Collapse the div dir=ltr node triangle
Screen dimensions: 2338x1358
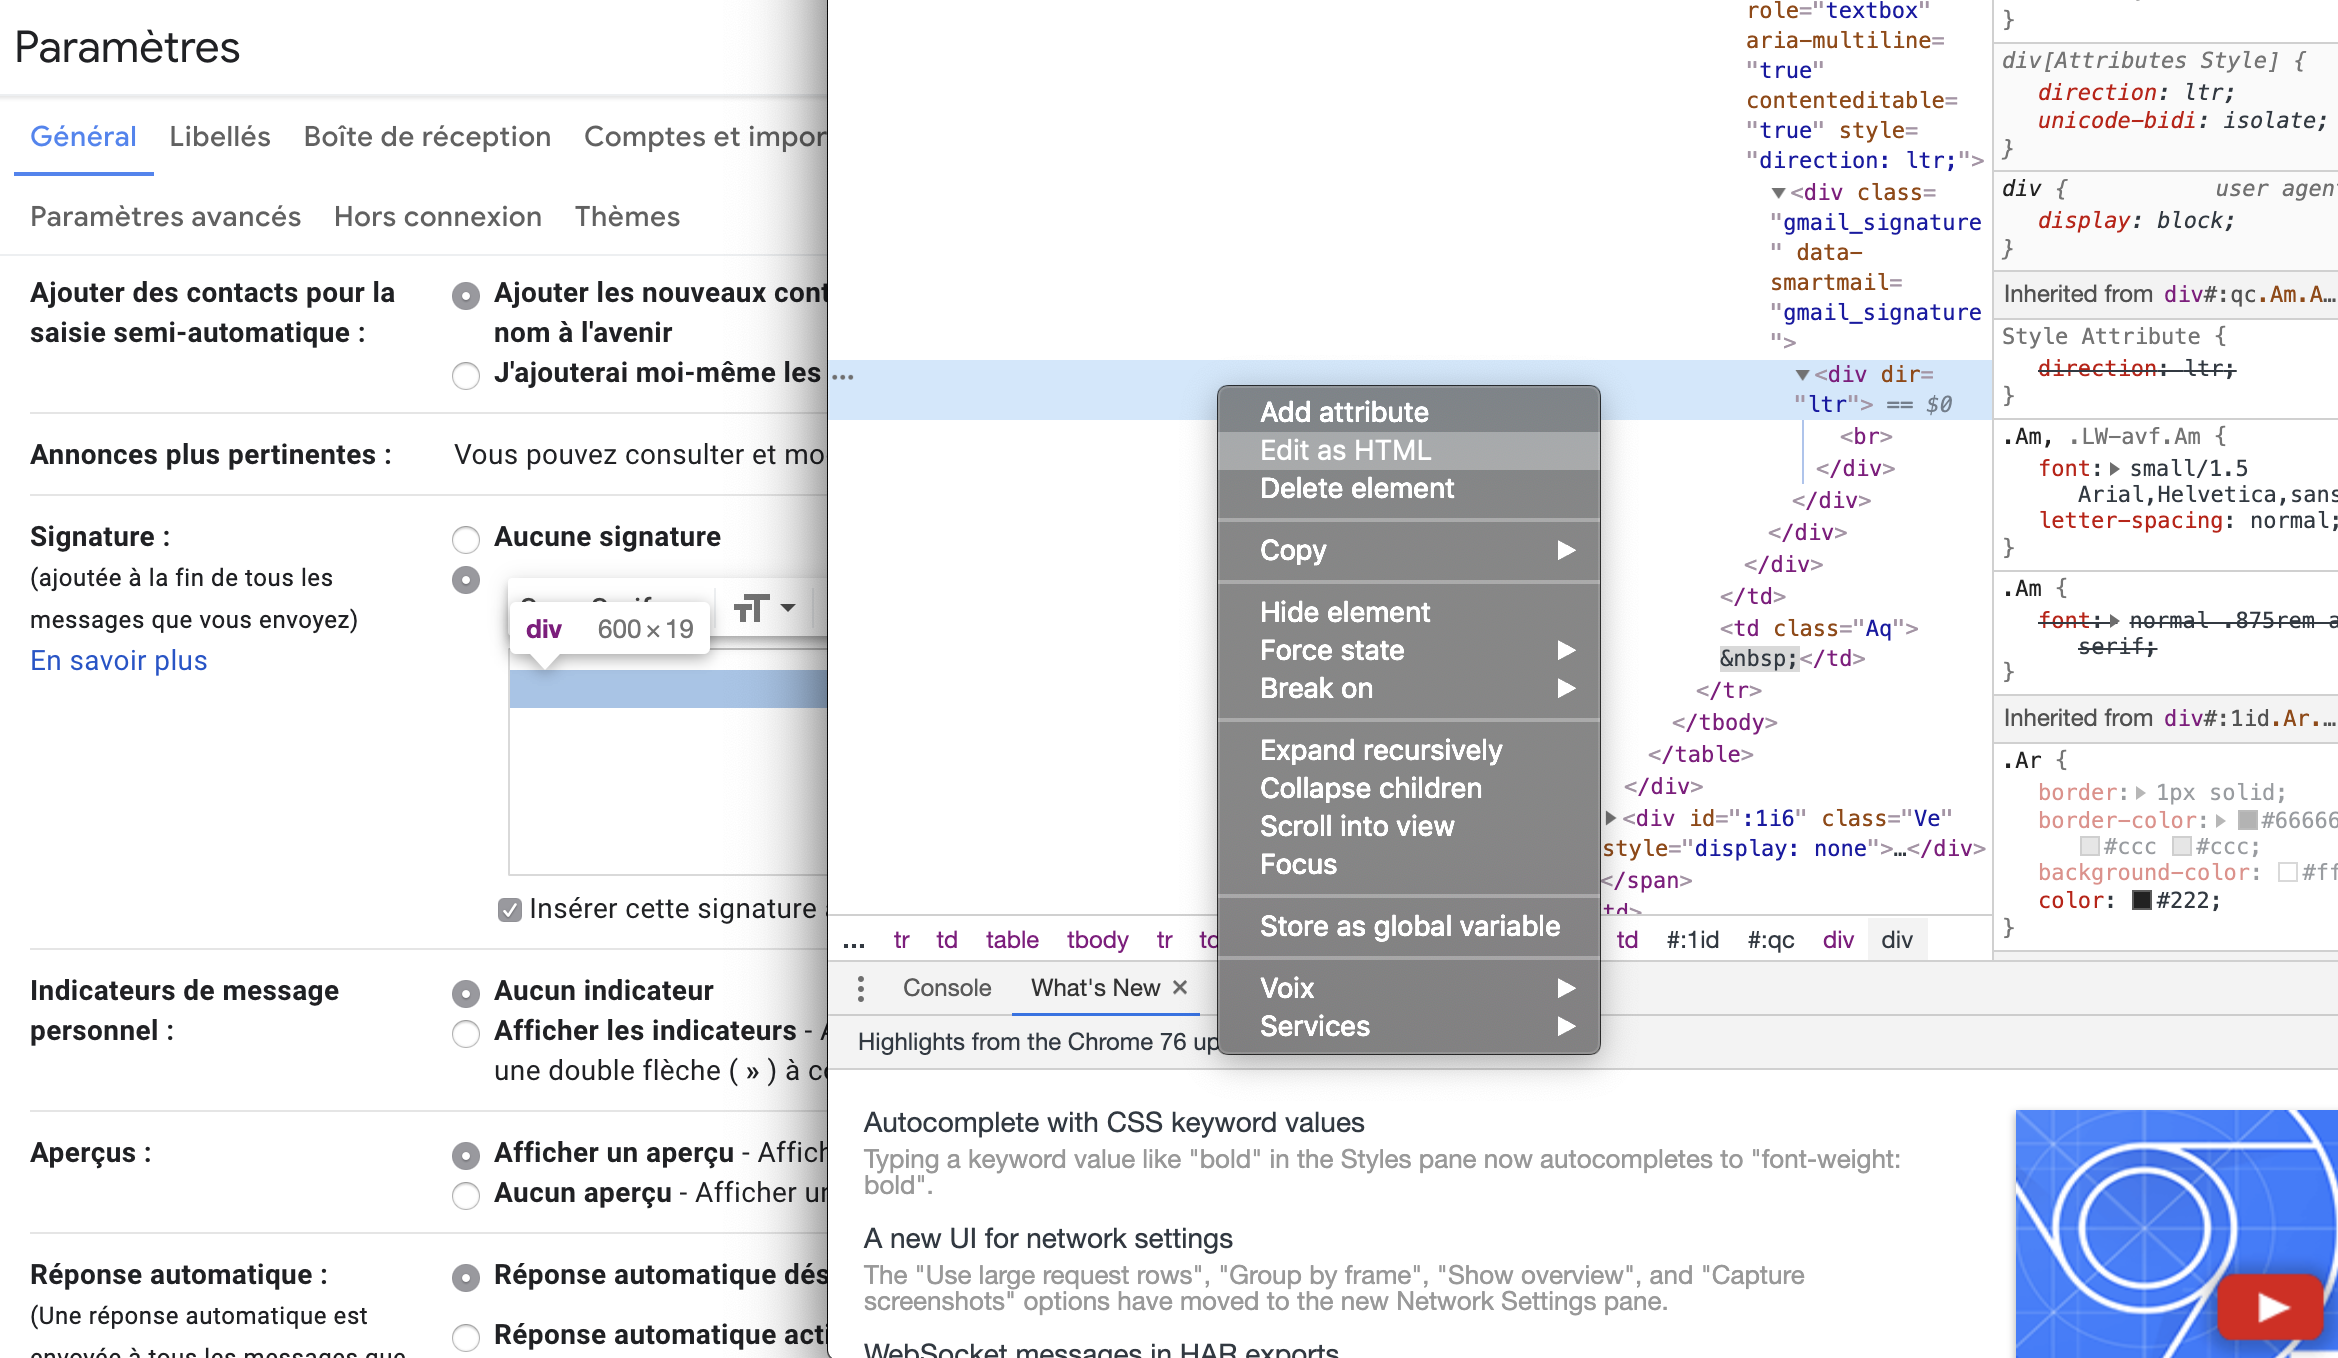coord(1802,375)
